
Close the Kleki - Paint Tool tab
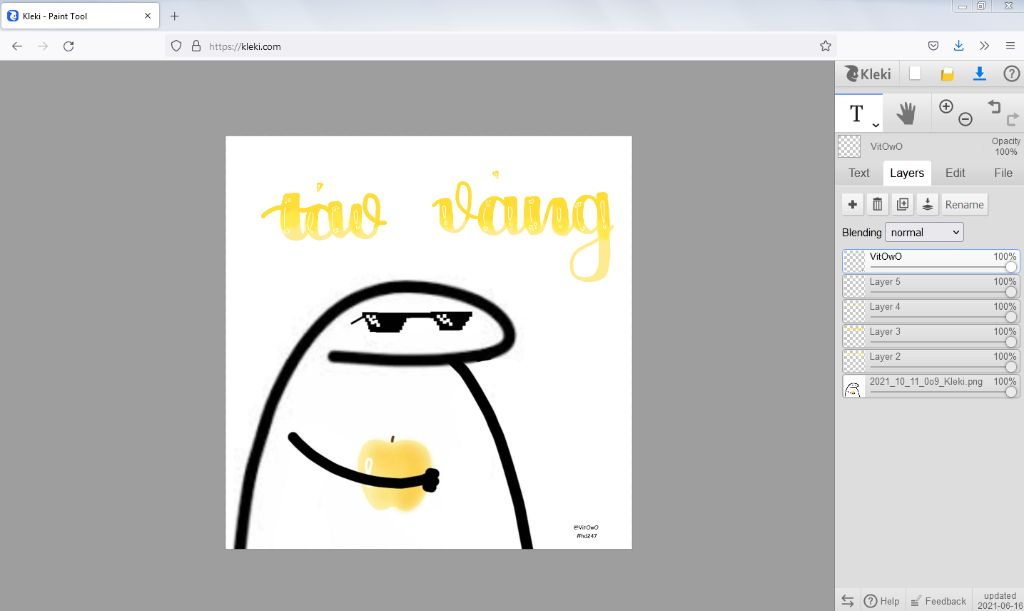tap(148, 16)
